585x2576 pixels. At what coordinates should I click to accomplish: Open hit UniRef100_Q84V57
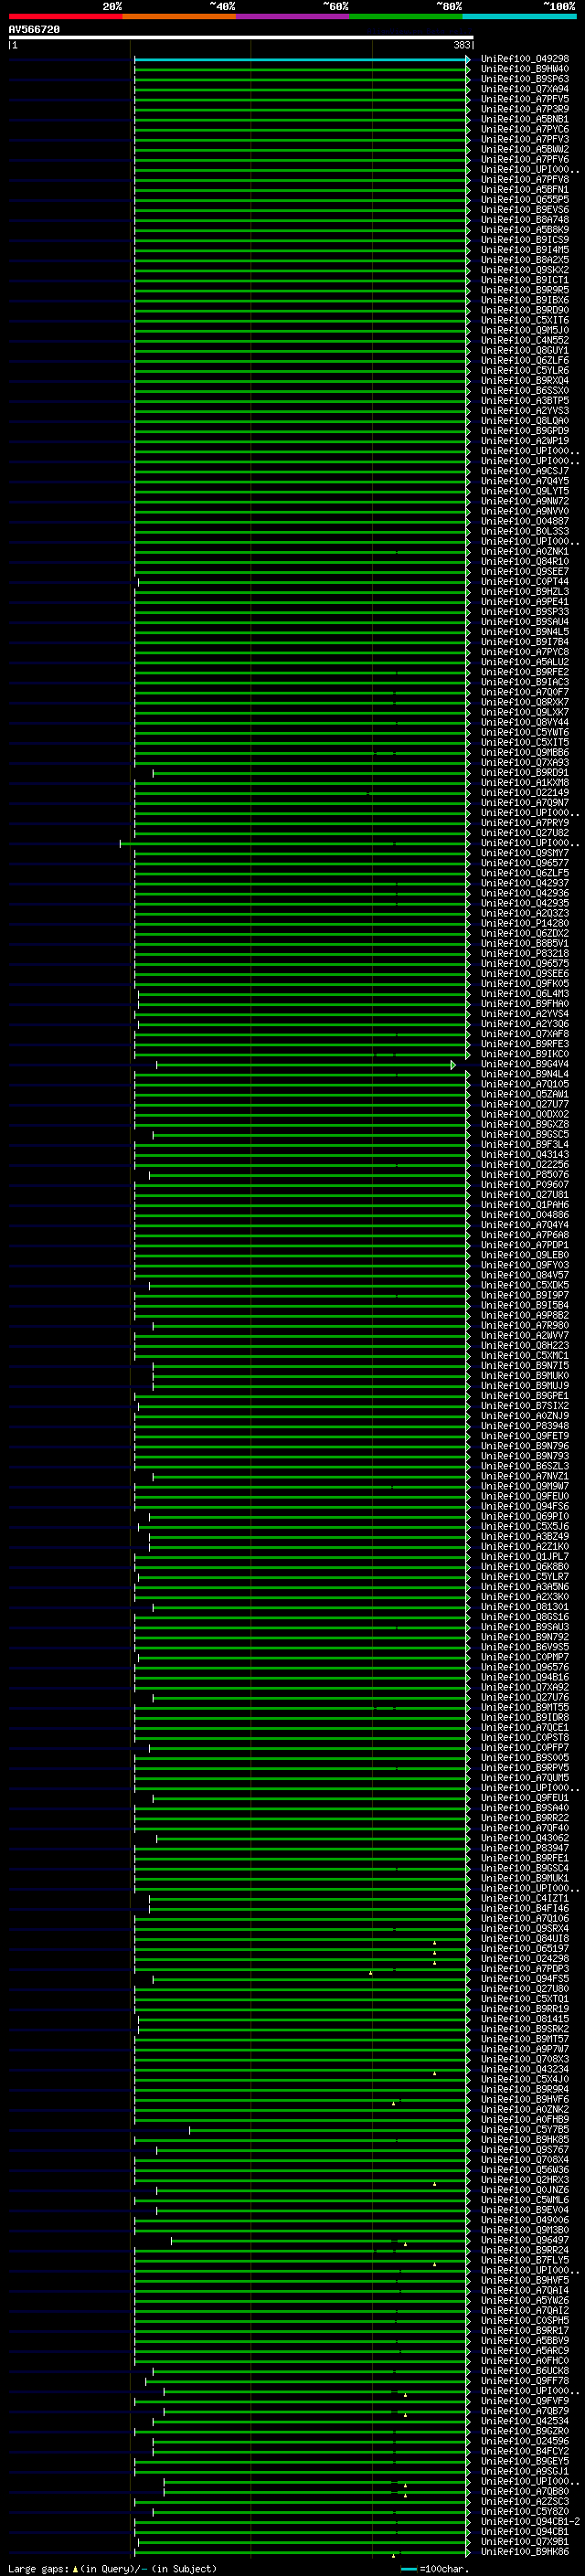click(x=525, y=1275)
